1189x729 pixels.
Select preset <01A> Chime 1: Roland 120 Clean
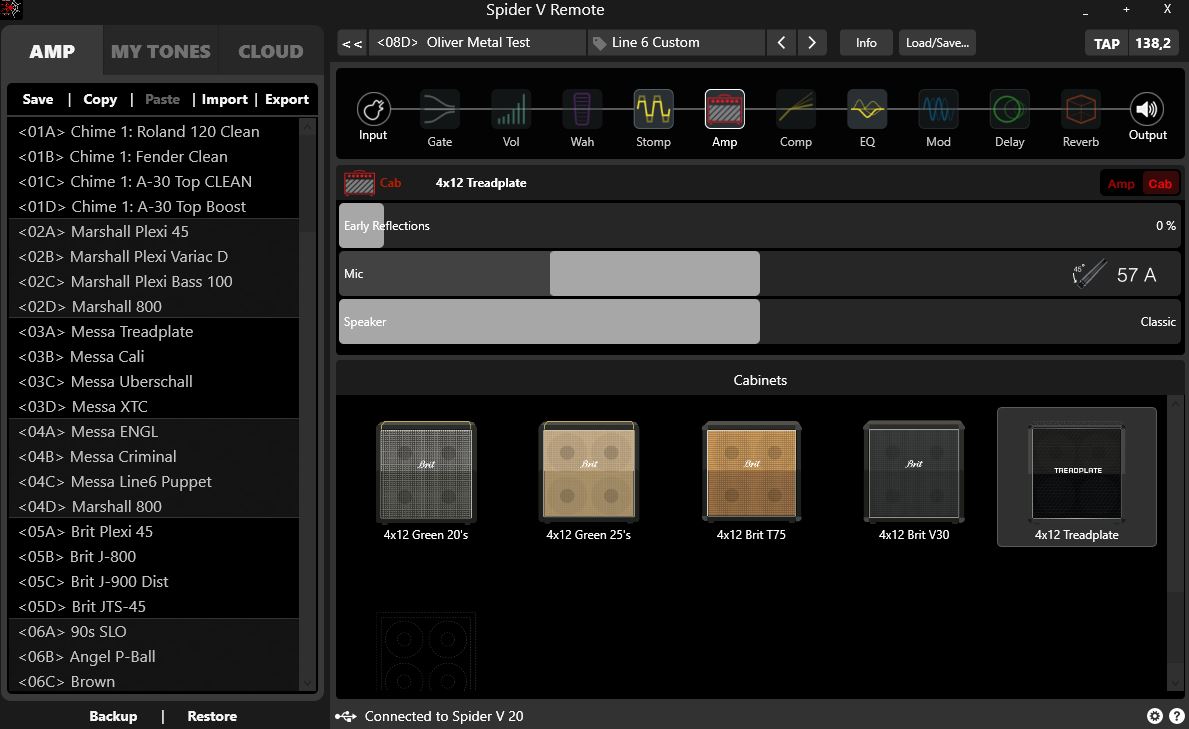tap(154, 131)
